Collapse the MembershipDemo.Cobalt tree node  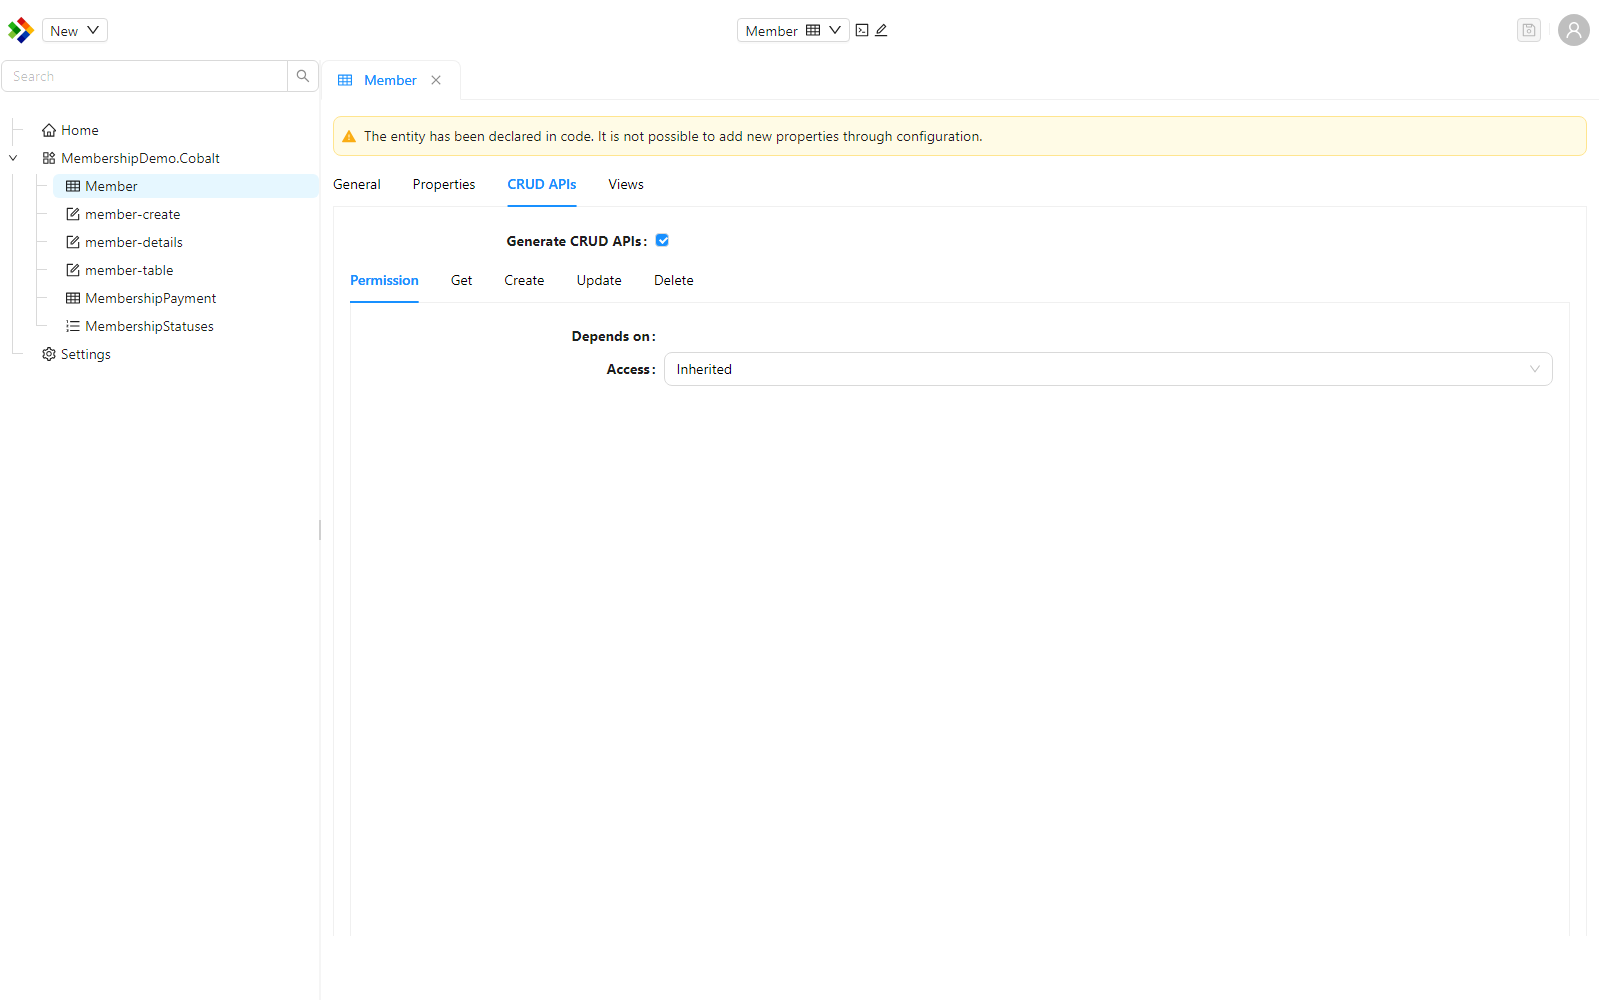13,158
